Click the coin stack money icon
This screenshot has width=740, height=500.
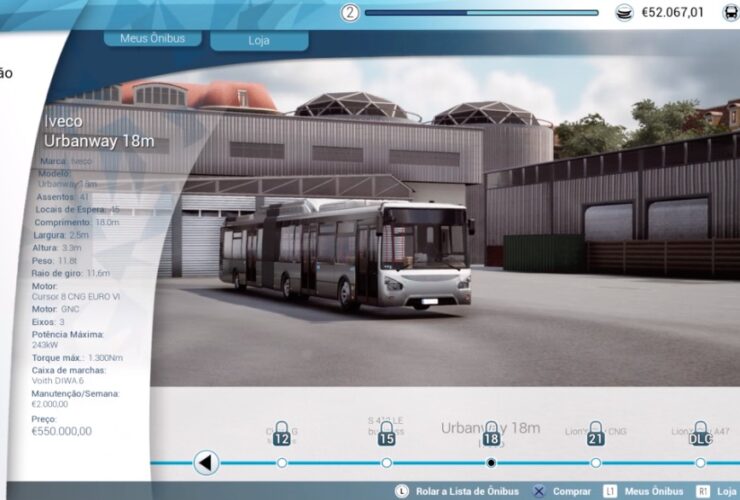[624, 13]
